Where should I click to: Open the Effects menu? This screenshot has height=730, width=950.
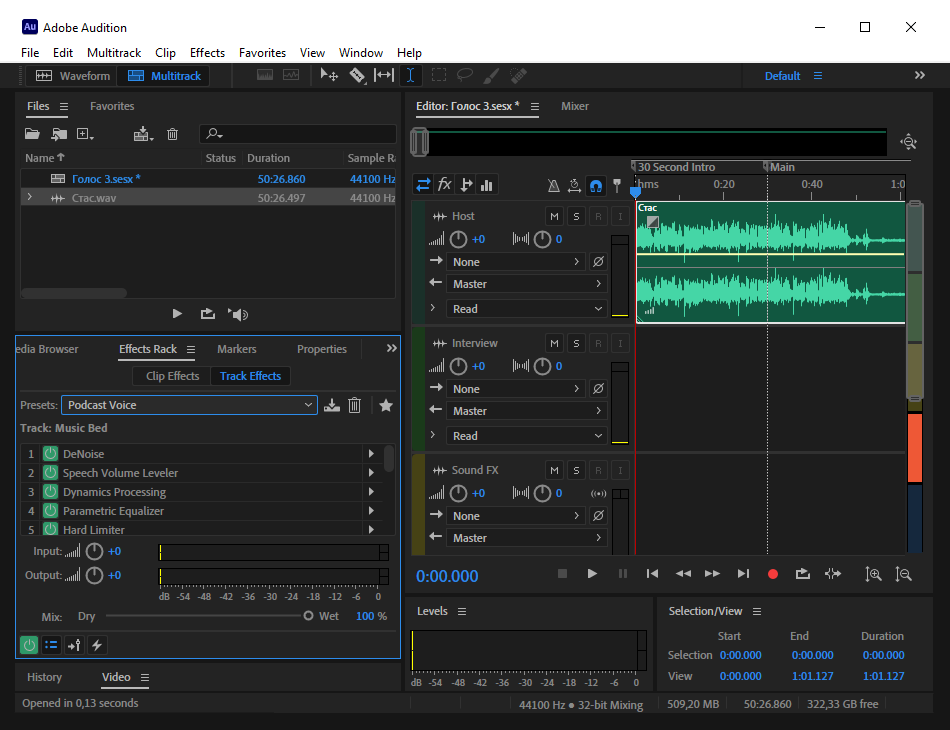207,53
